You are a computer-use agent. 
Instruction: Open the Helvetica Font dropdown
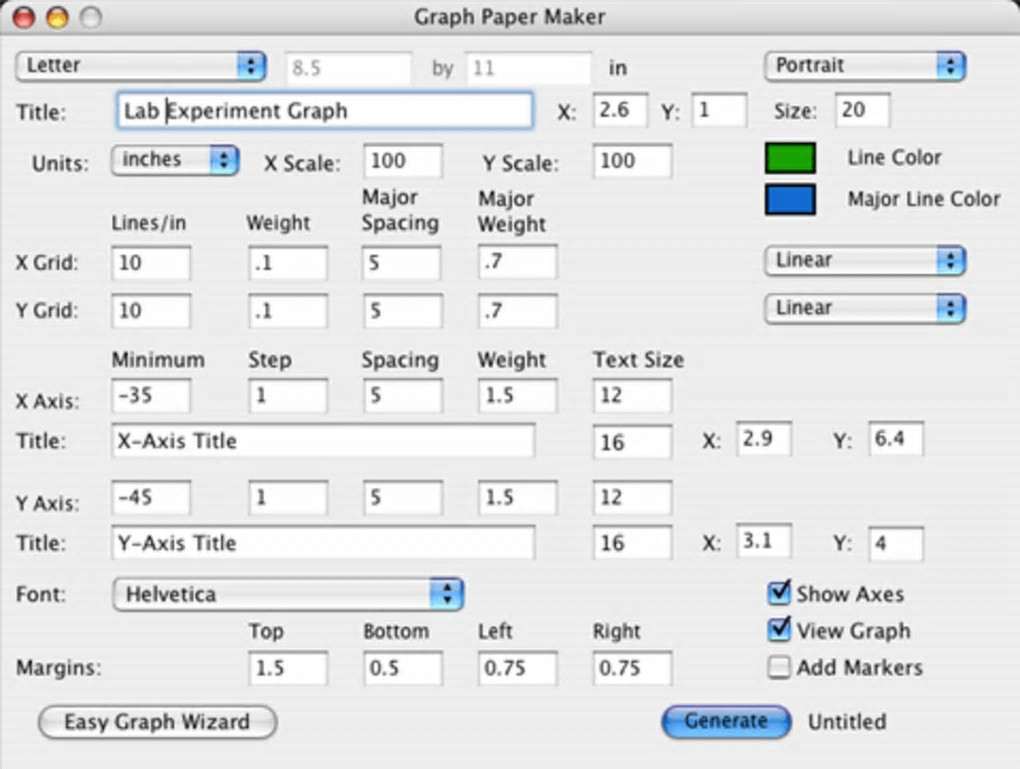288,594
